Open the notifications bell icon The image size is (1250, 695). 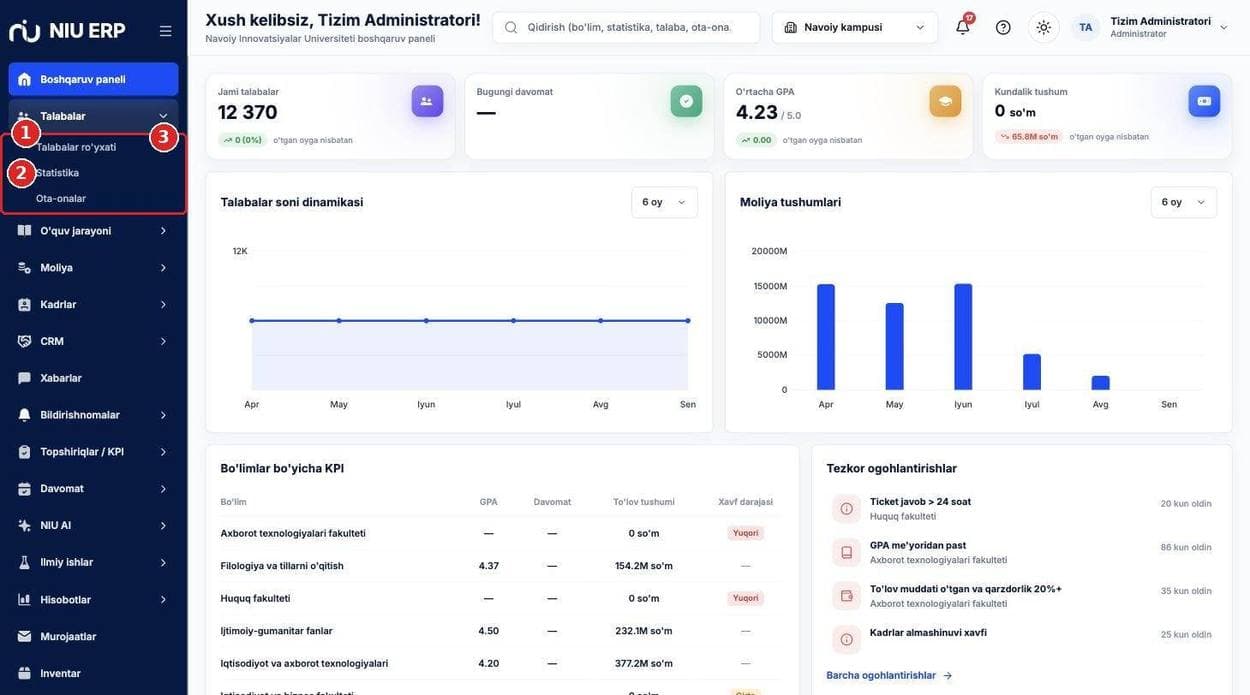pos(963,27)
